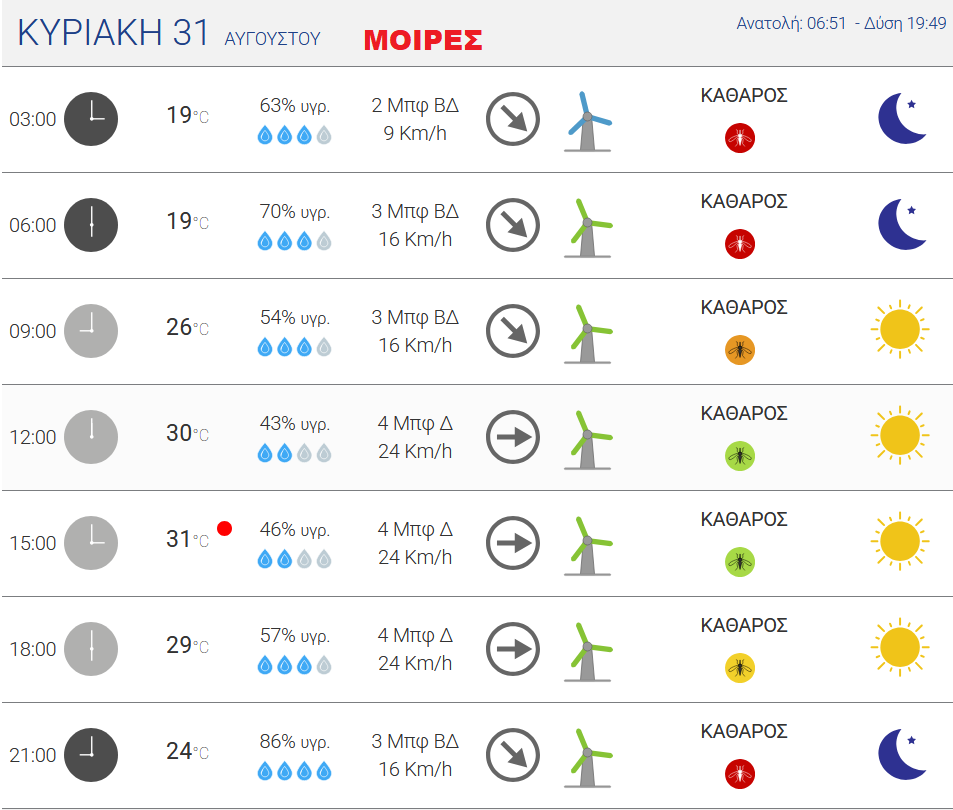Click the green mosquito indicator at 12:00
This screenshot has height=810, width=953.
[x=740, y=456]
